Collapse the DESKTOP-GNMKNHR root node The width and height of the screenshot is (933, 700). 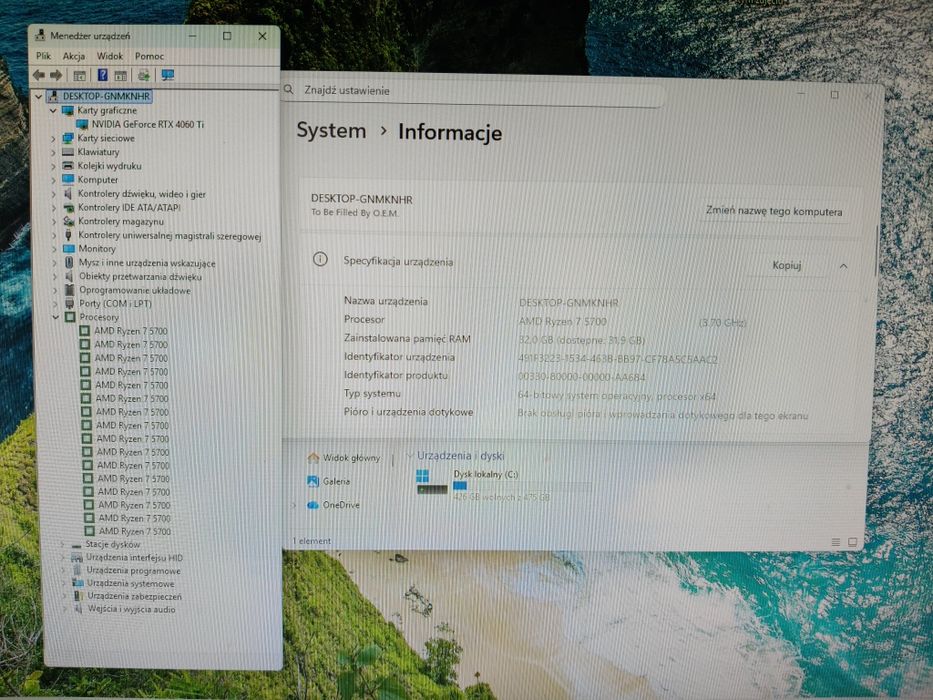[x=39, y=96]
